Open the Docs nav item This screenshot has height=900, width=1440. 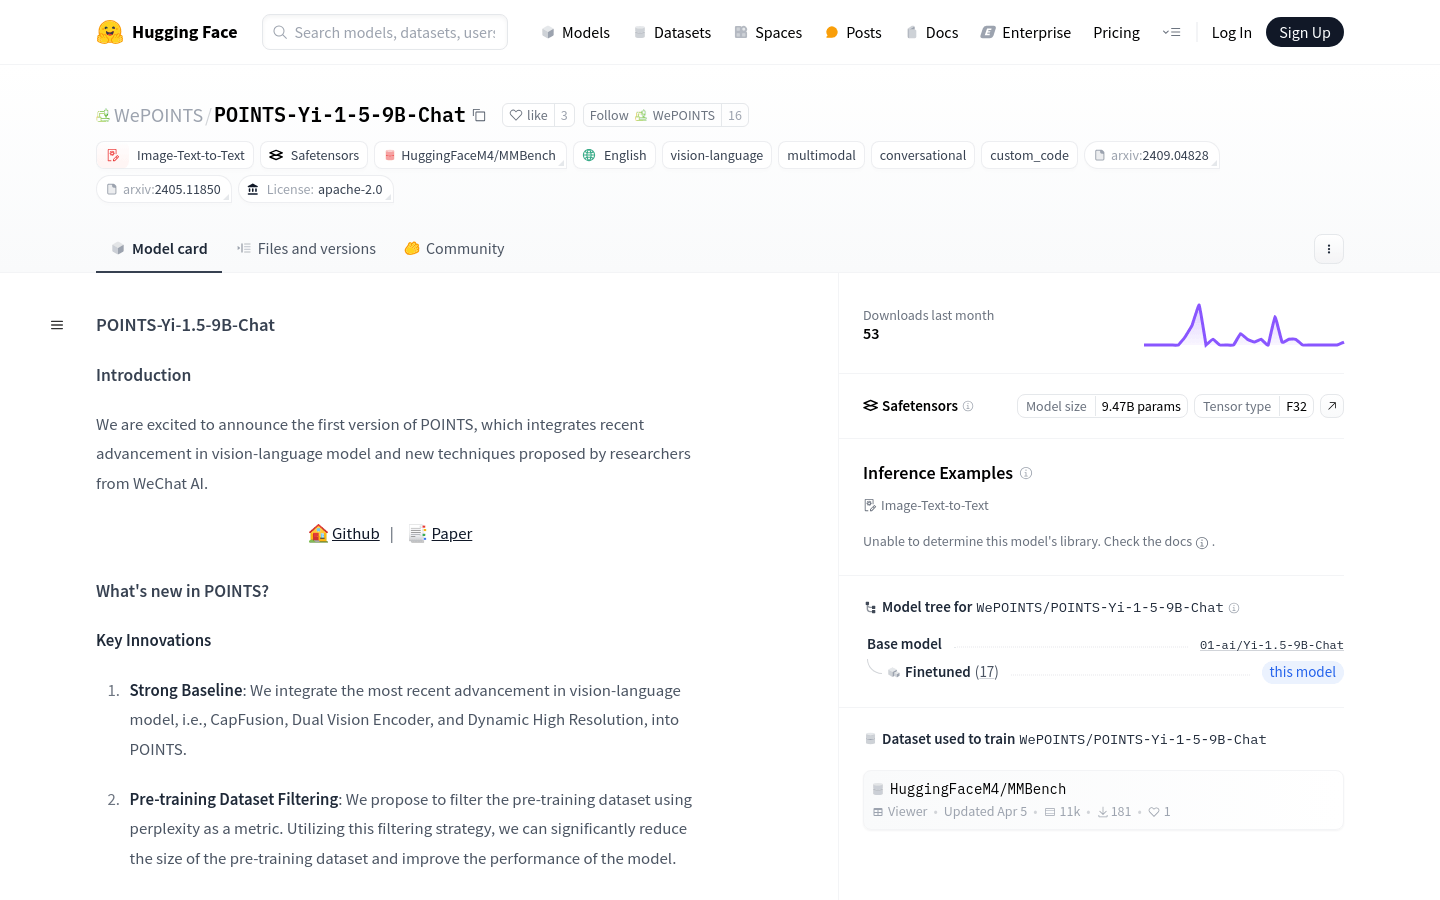[x=931, y=32]
